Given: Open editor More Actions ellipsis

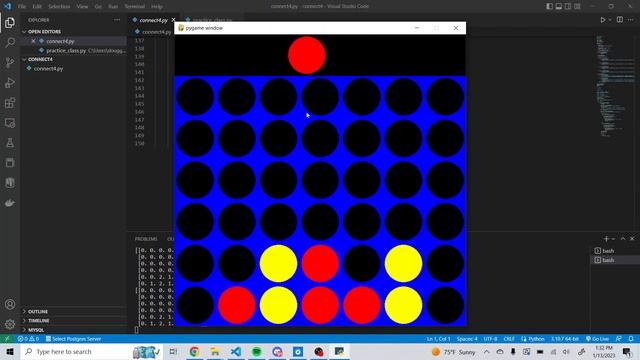Looking at the screenshot, I should tap(631, 20).
